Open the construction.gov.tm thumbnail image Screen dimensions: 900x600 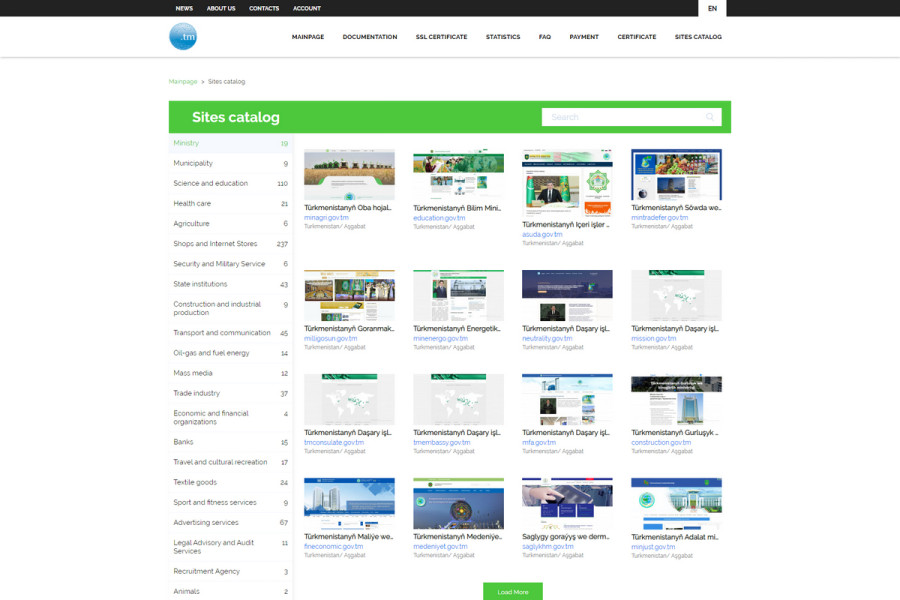pyautogui.click(x=676, y=399)
